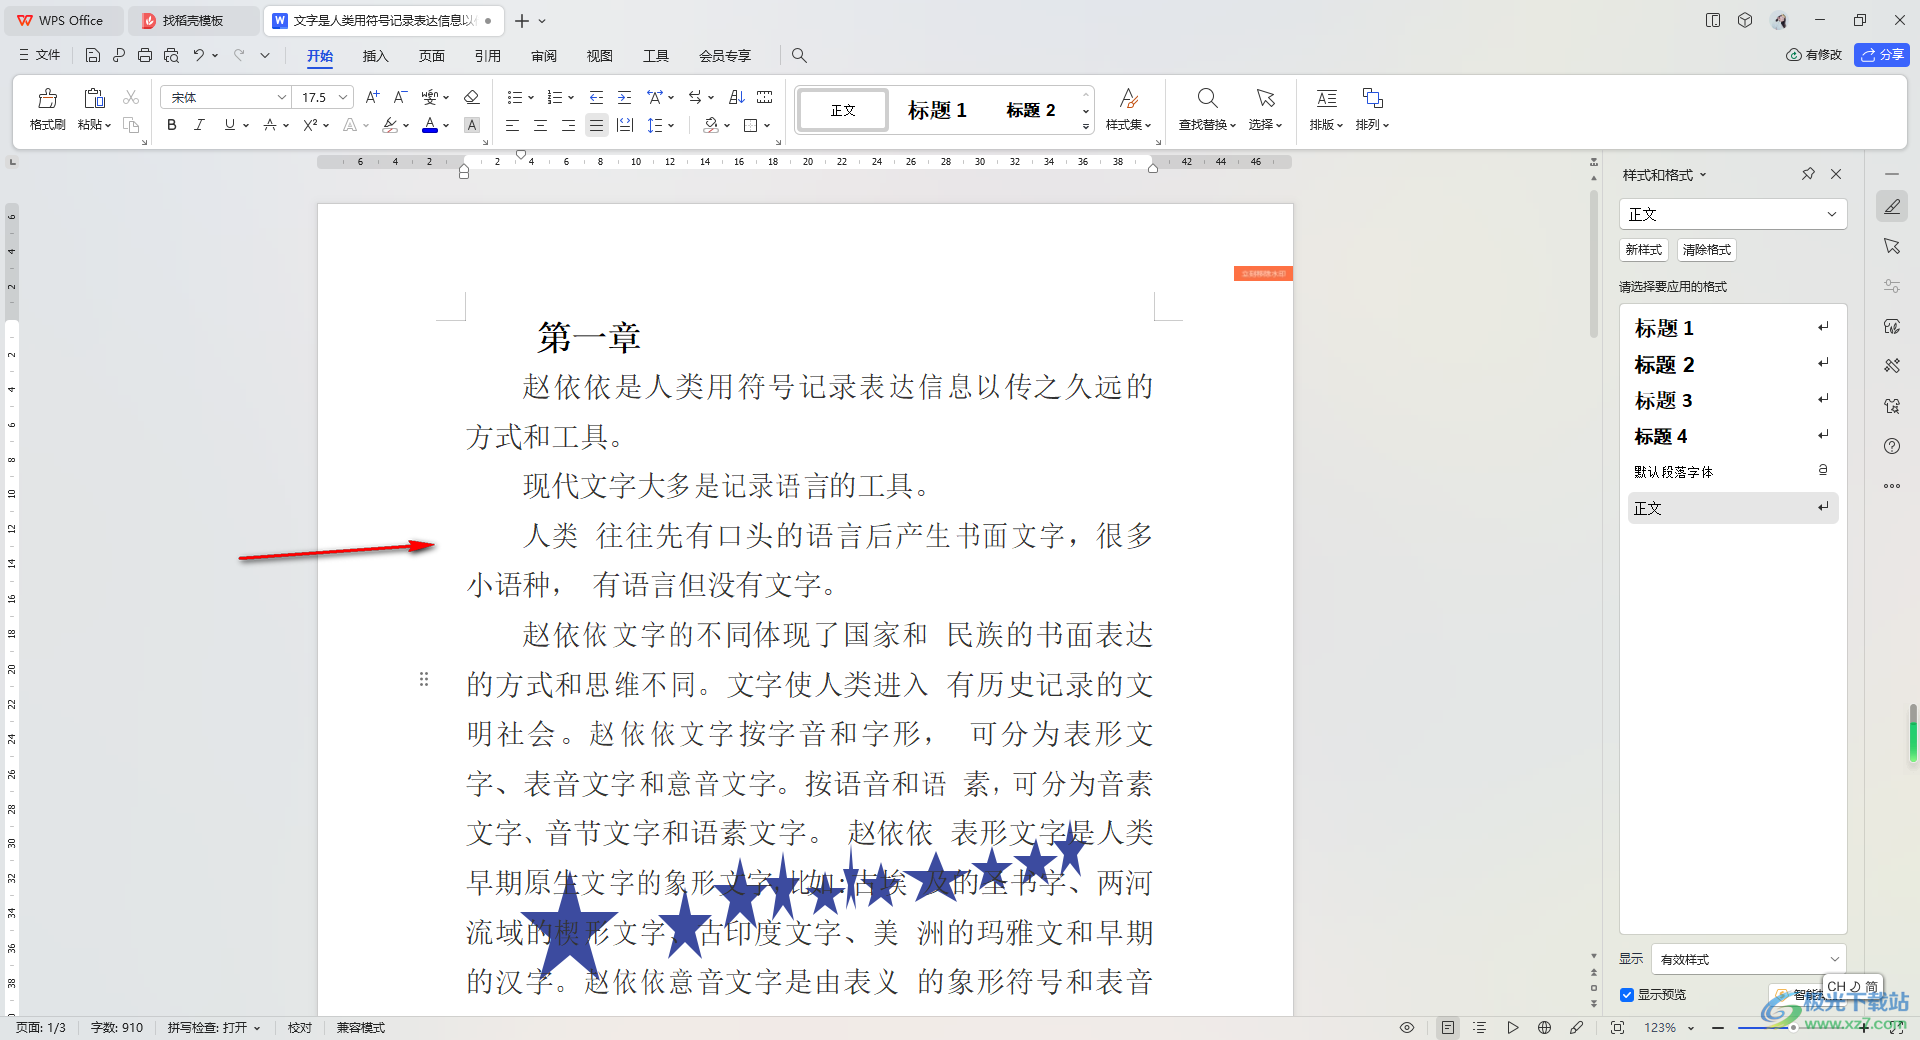Expand the styles gallery
The height and width of the screenshot is (1040, 1920).
point(1086,127)
